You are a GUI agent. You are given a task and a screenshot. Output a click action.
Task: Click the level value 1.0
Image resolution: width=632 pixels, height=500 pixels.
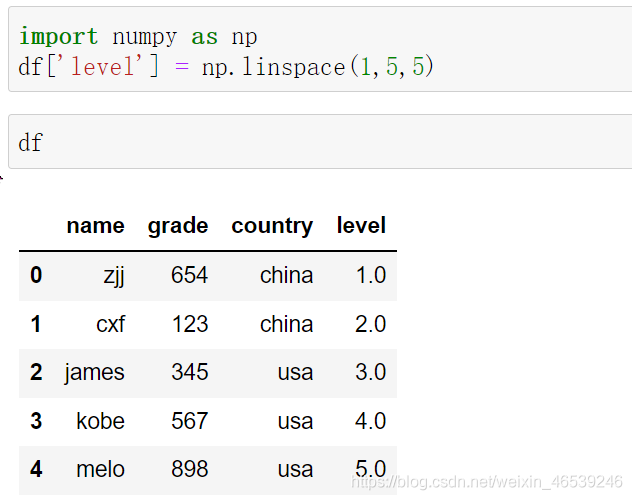(x=371, y=275)
